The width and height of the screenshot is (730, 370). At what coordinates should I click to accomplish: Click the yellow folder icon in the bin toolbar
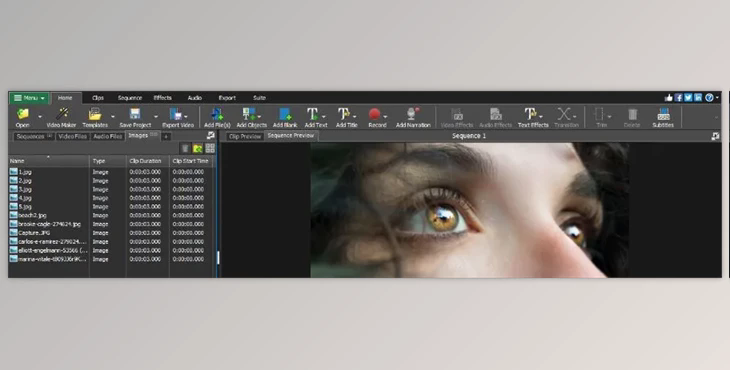click(198, 148)
